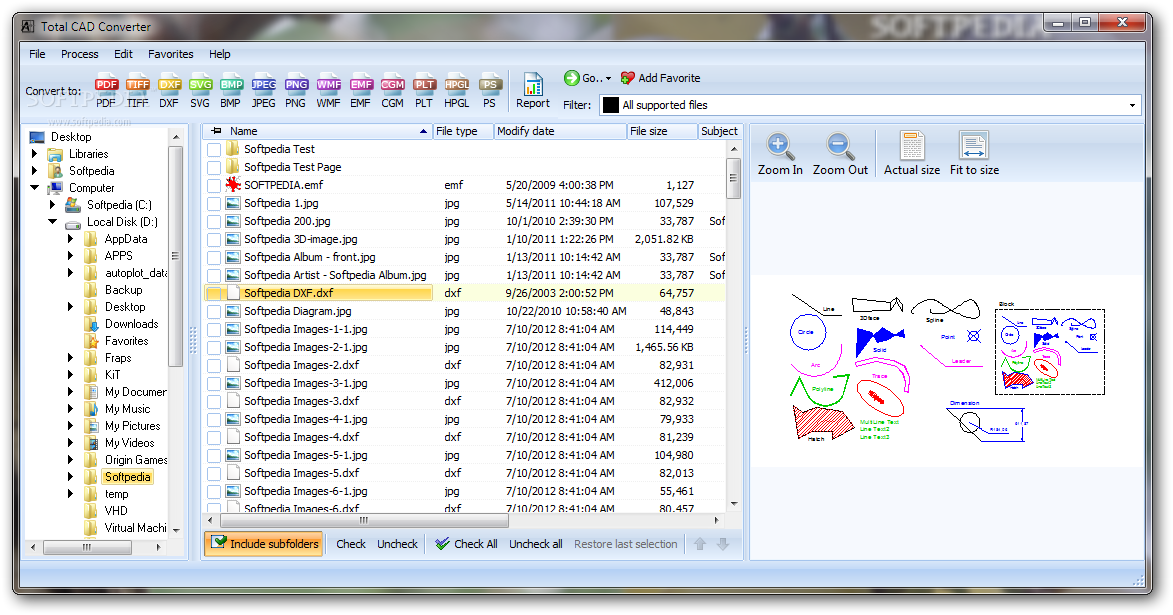Convert selected files to SVG
1173x615 pixels.
[x=200, y=93]
